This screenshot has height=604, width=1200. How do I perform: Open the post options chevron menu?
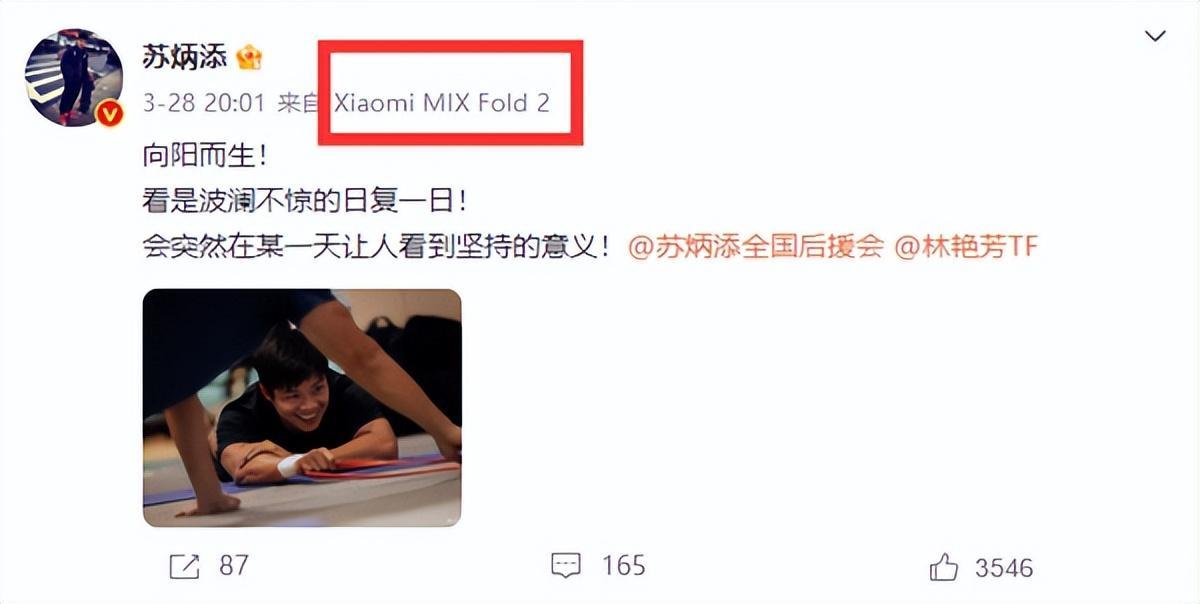click(x=1155, y=37)
